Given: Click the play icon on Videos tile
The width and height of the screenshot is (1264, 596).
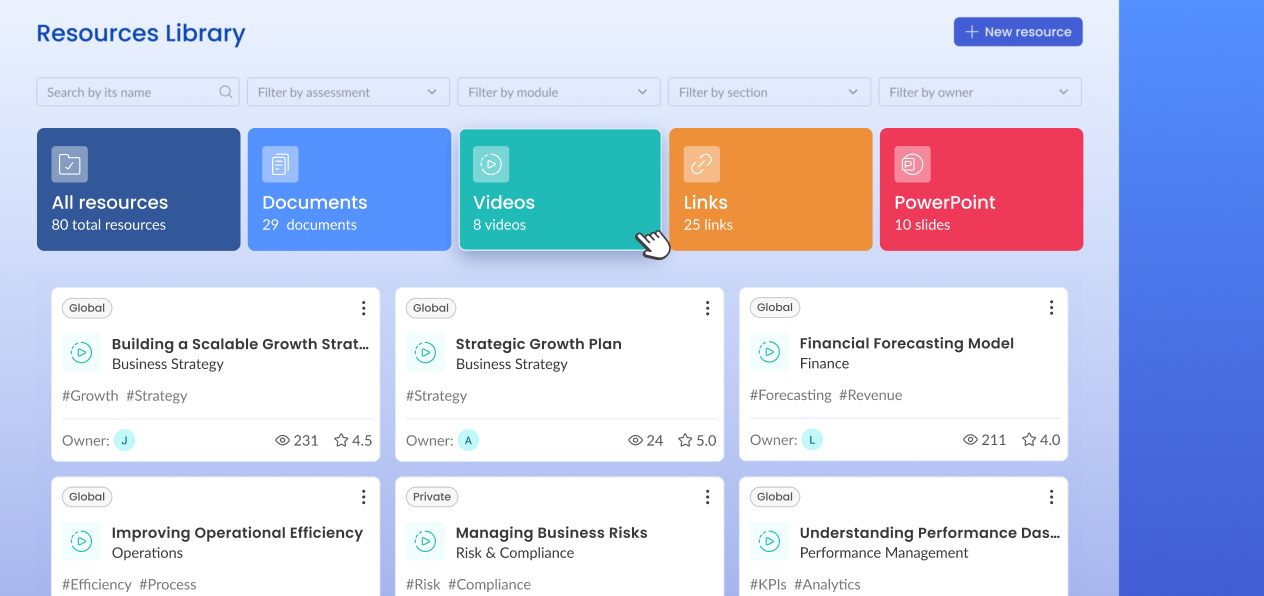Looking at the screenshot, I should coord(491,164).
